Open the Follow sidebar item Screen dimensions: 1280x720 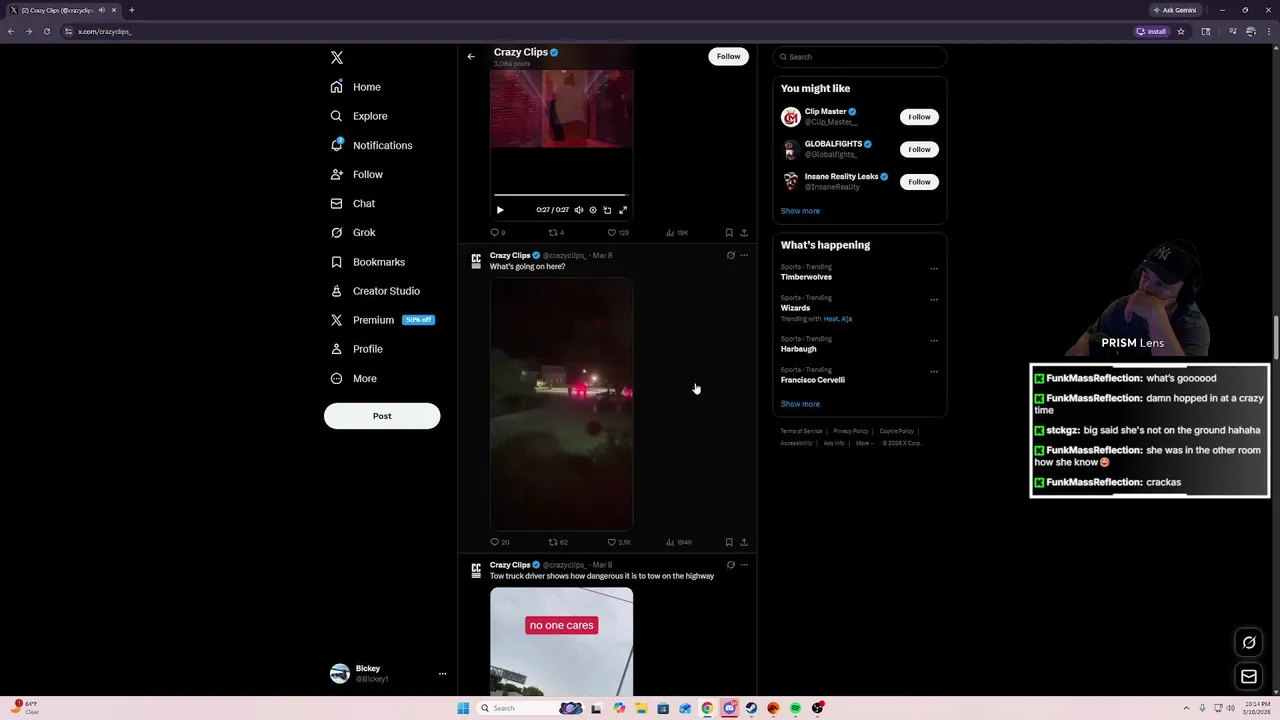(x=357, y=174)
